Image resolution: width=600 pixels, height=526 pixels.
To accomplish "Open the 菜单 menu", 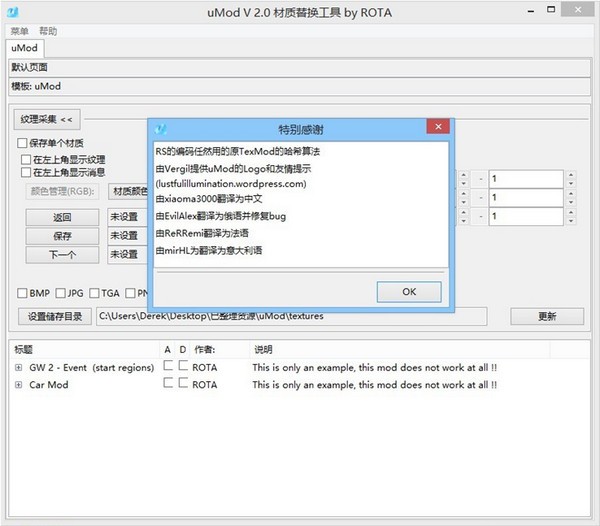I will coord(20,31).
